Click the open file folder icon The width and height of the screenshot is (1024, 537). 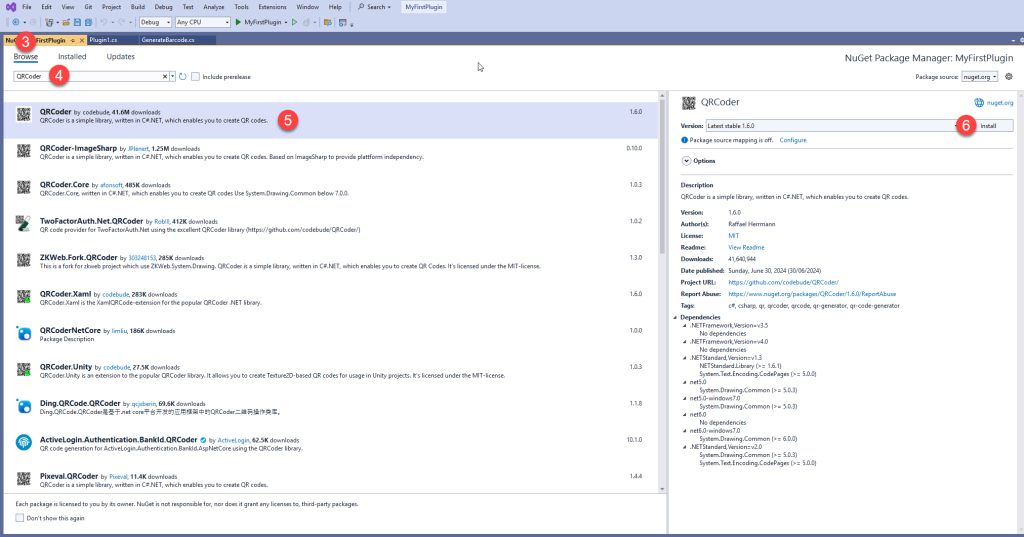pos(66,22)
